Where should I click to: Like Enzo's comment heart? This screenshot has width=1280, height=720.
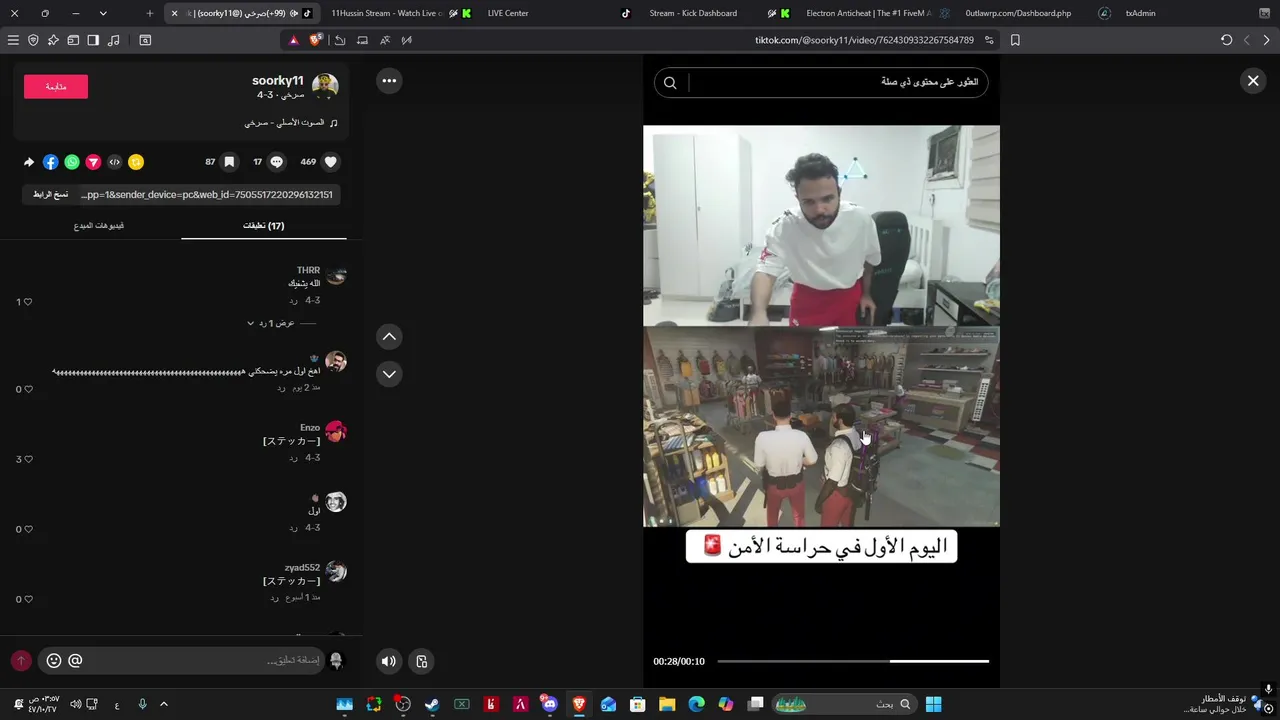28,460
